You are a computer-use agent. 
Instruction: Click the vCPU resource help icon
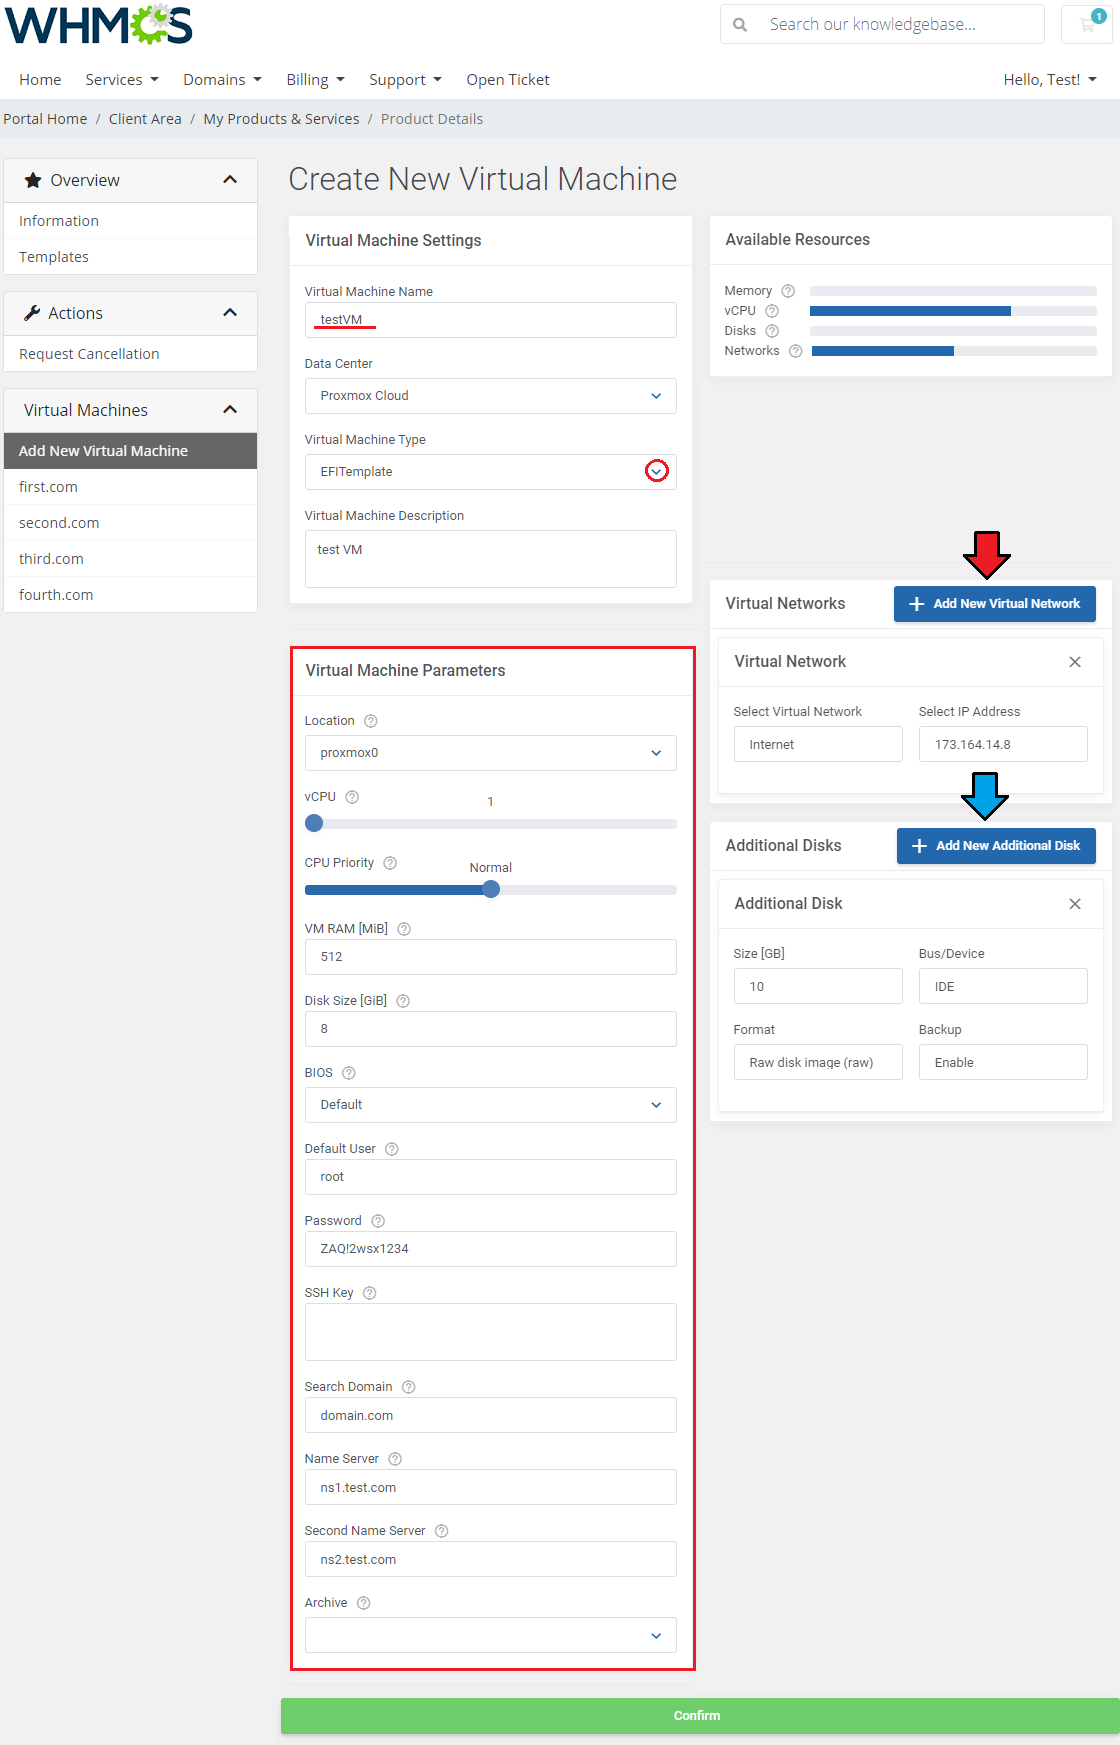(x=772, y=311)
